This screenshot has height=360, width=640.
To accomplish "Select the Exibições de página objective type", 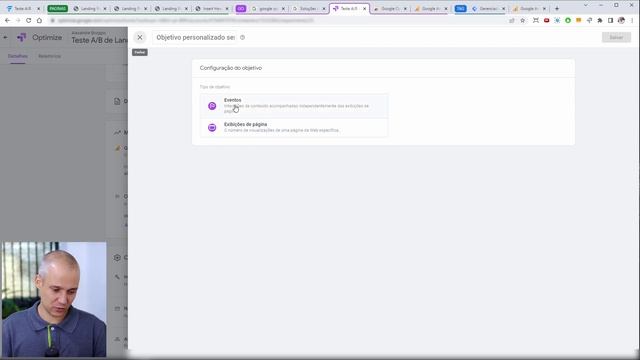I will tap(294, 127).
